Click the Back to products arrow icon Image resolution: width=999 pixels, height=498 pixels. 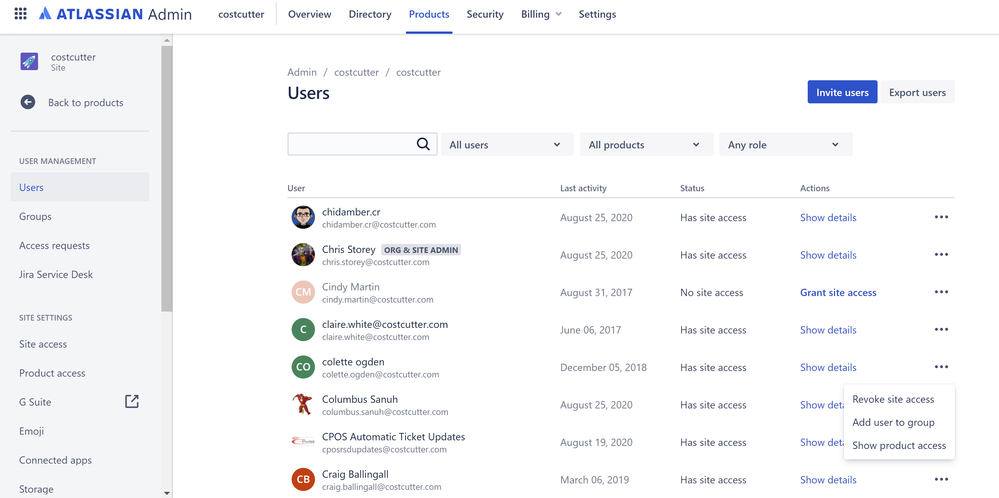click(27, 103)
